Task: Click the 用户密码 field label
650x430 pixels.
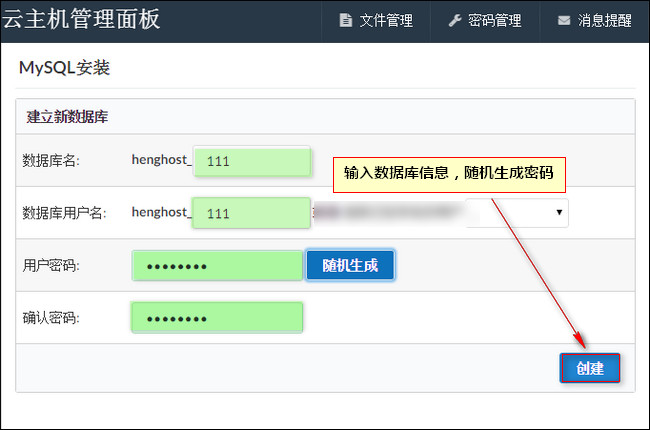Action: click(51, 266)
